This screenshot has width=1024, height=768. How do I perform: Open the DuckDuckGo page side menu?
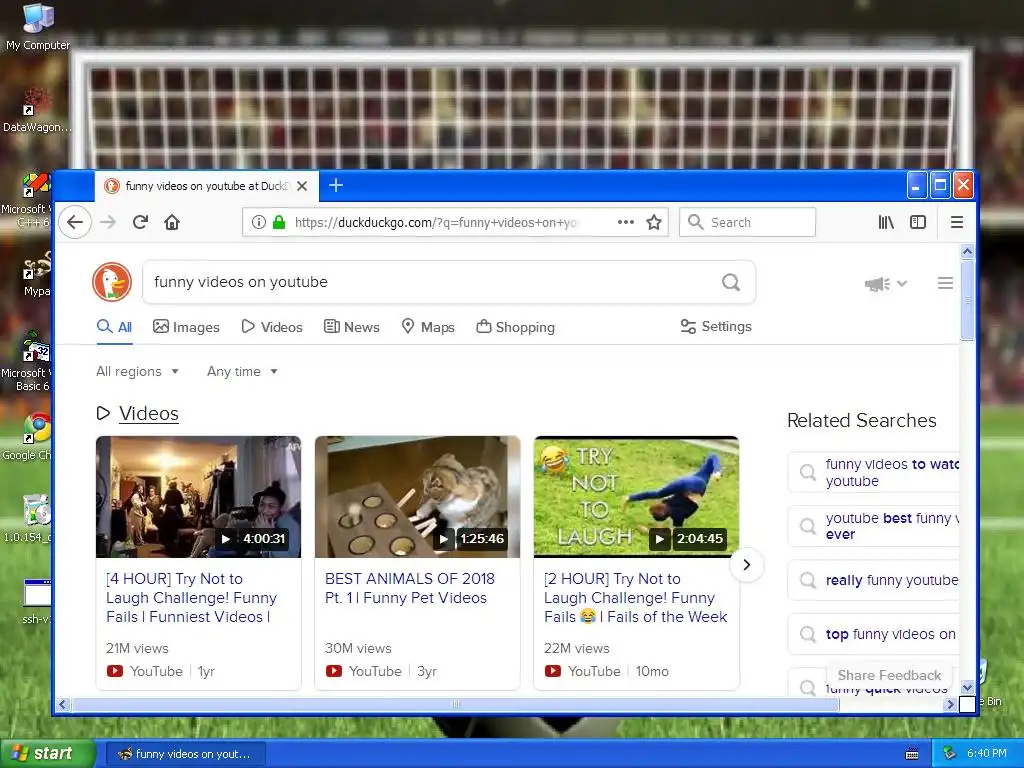click(x=945, y=283)
